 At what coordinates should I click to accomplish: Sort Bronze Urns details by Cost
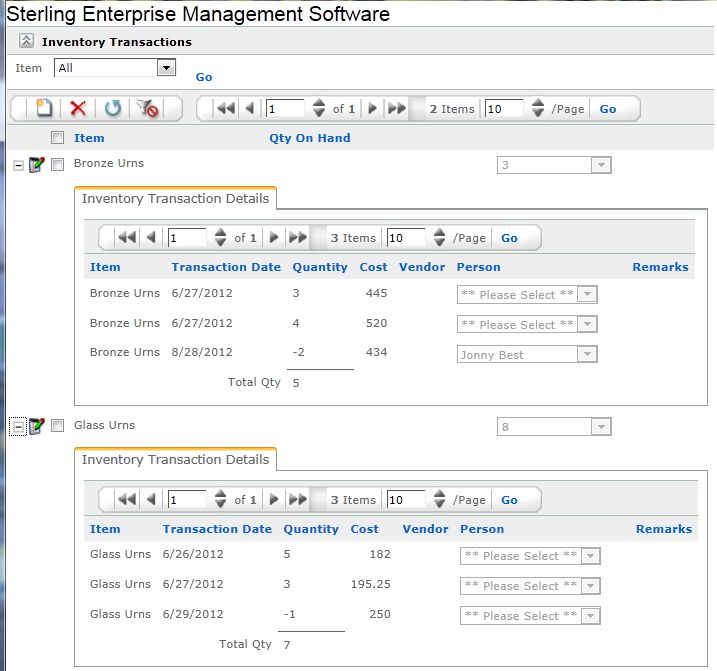coord(373,267)
